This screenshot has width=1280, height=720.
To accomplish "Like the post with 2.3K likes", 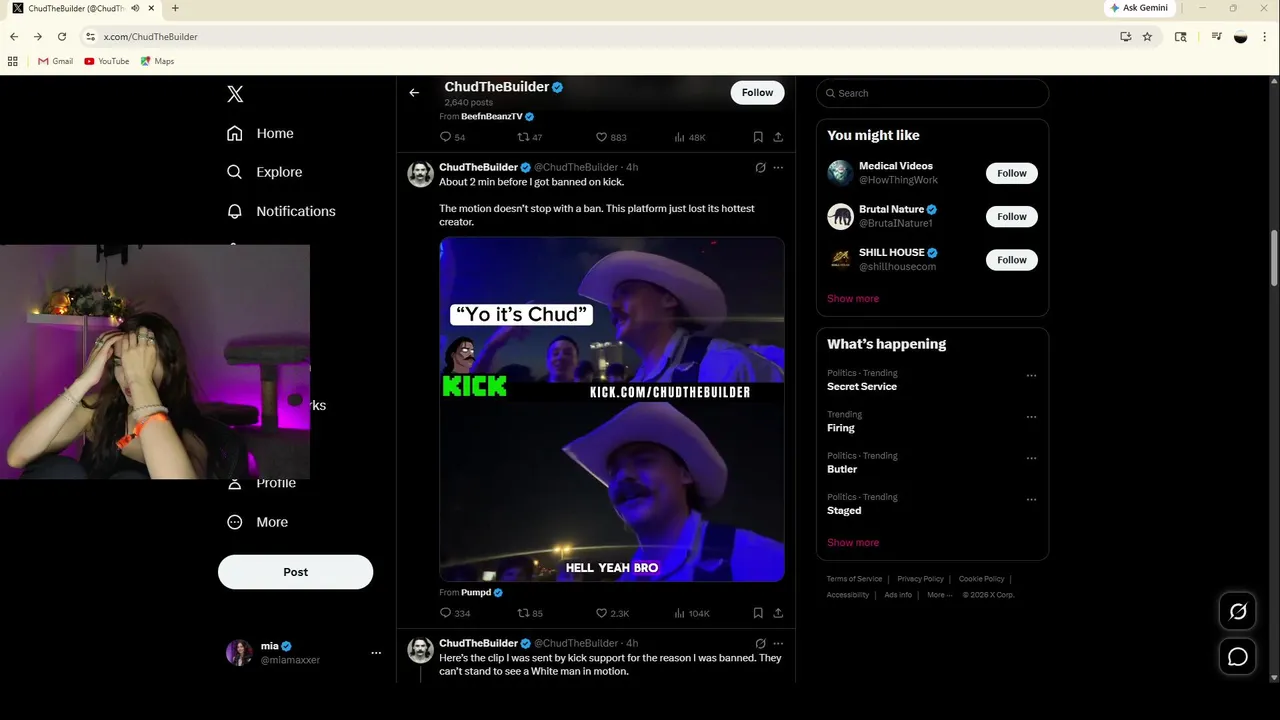I will pos(602,613).
